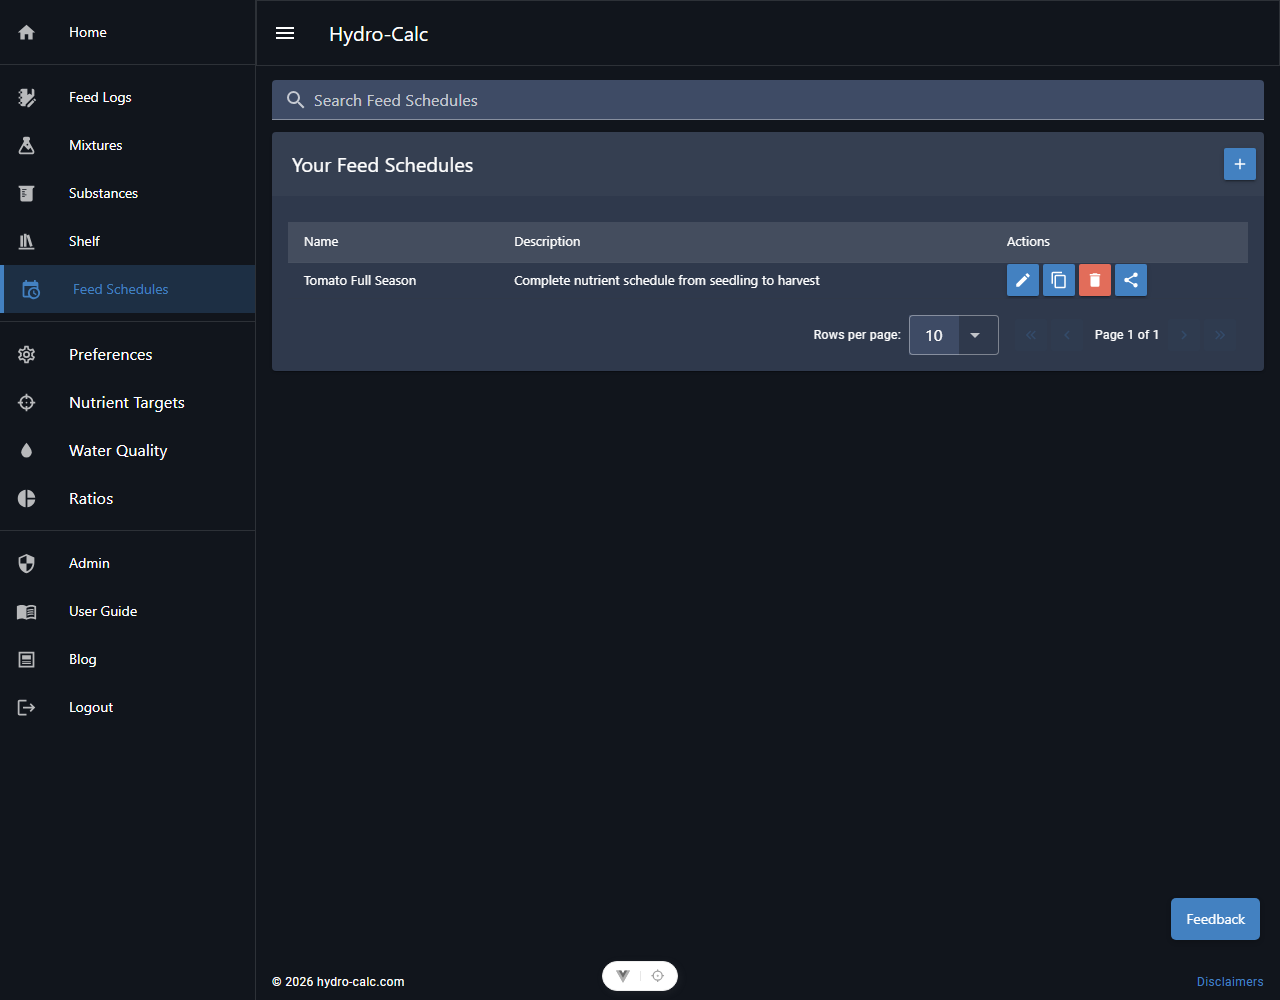Edit the Tomato Full Season schedule

click(x=1023, y=280)
